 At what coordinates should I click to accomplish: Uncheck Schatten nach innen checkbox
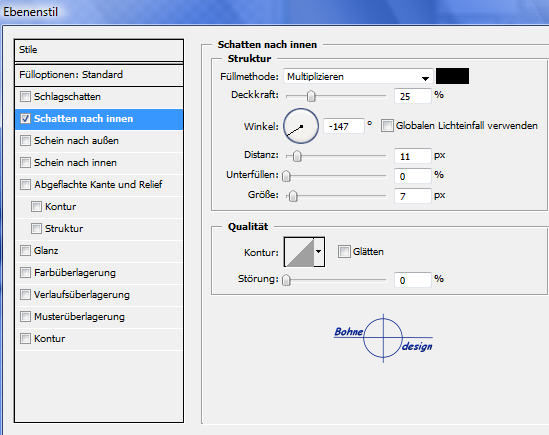tap(25, 118)
